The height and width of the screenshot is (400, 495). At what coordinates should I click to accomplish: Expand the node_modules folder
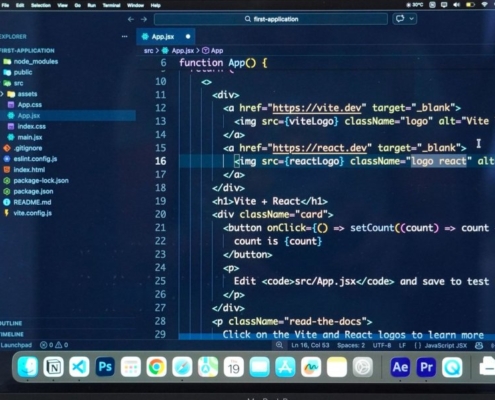click(35, 62)
